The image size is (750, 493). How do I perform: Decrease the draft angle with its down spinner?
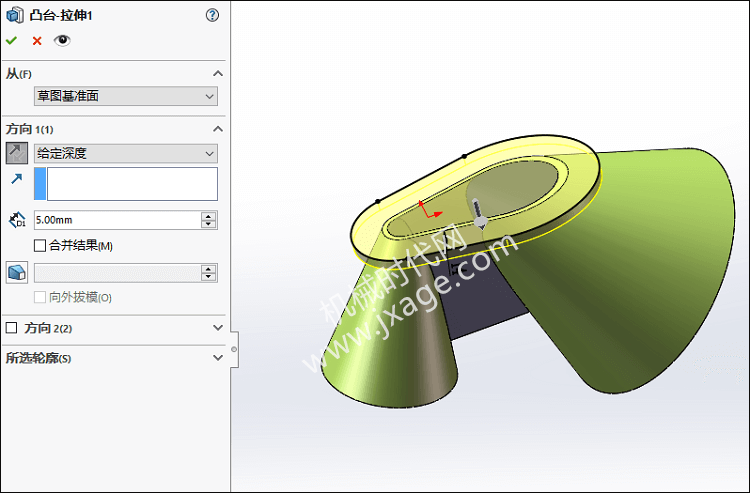(209, 277)
